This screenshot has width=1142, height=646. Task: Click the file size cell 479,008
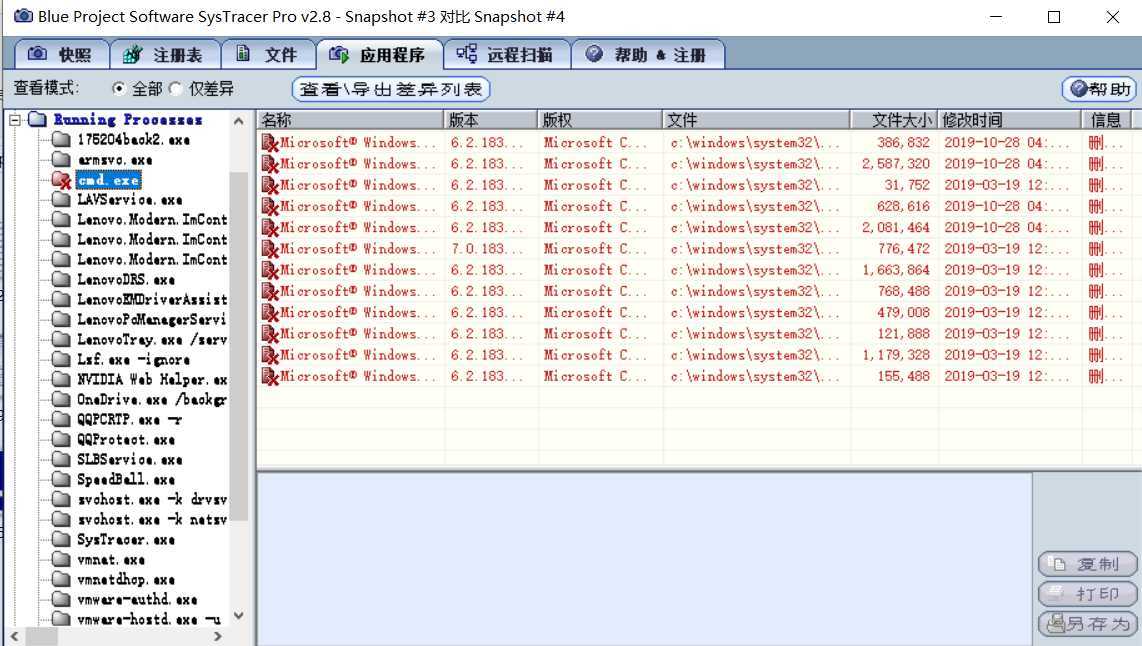[x=903, y=312]
